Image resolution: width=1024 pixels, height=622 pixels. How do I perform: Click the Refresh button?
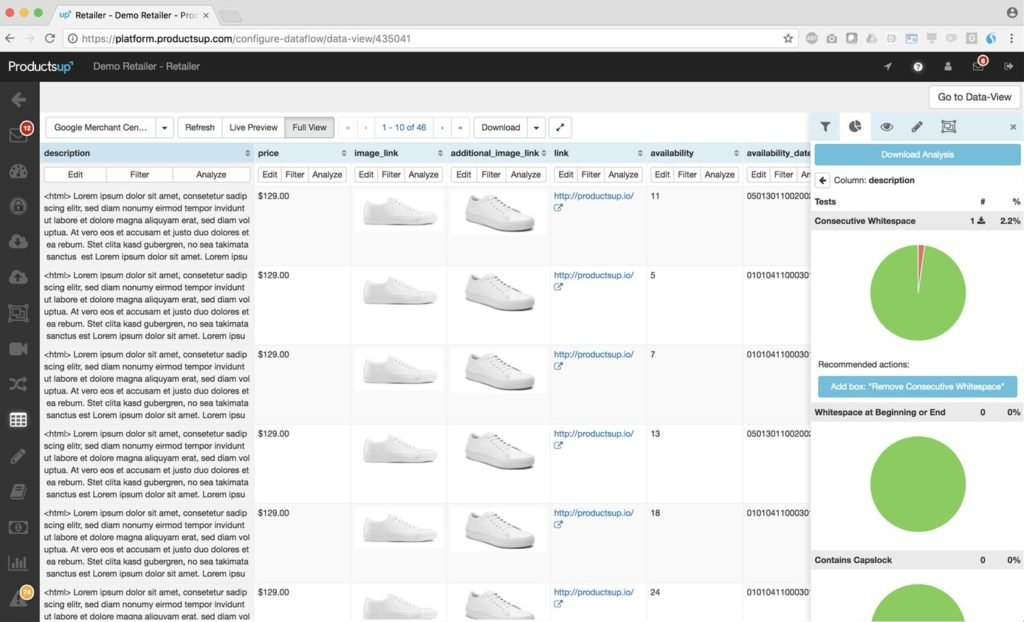point(200,127)
